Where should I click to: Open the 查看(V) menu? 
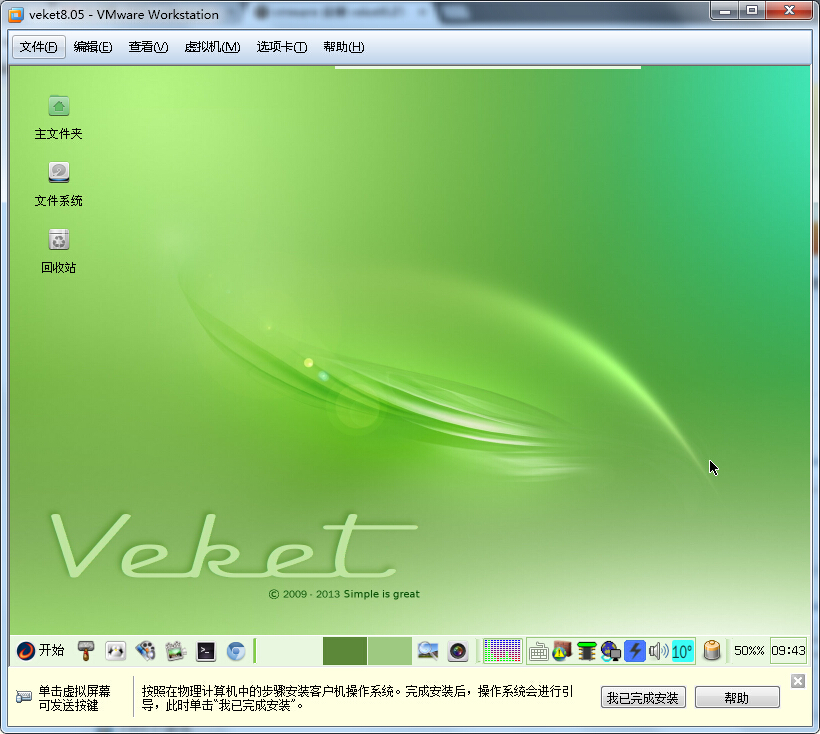click(x=149, y=47)
